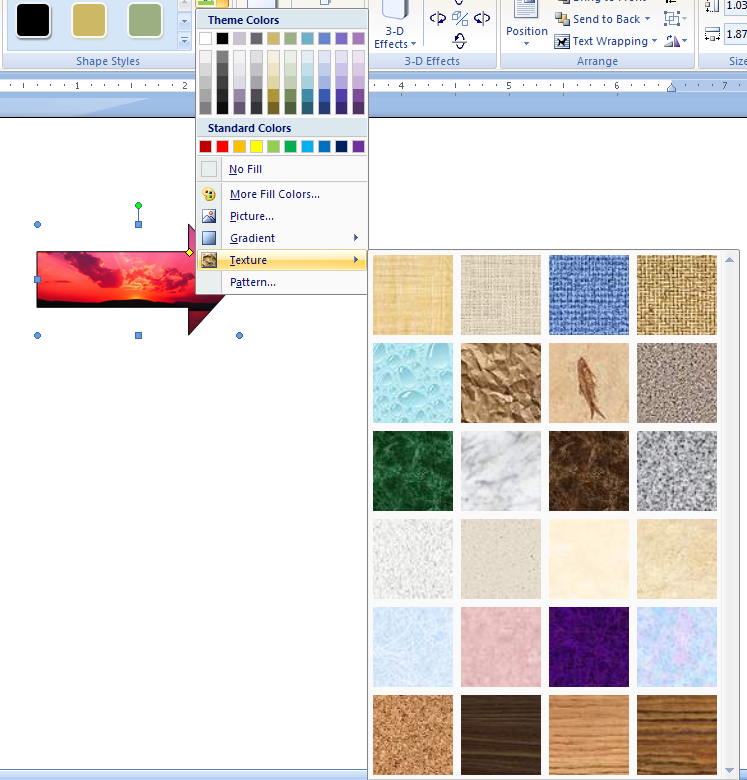
Task: Pick the purple standard color
Action: [x=359, y=146]
